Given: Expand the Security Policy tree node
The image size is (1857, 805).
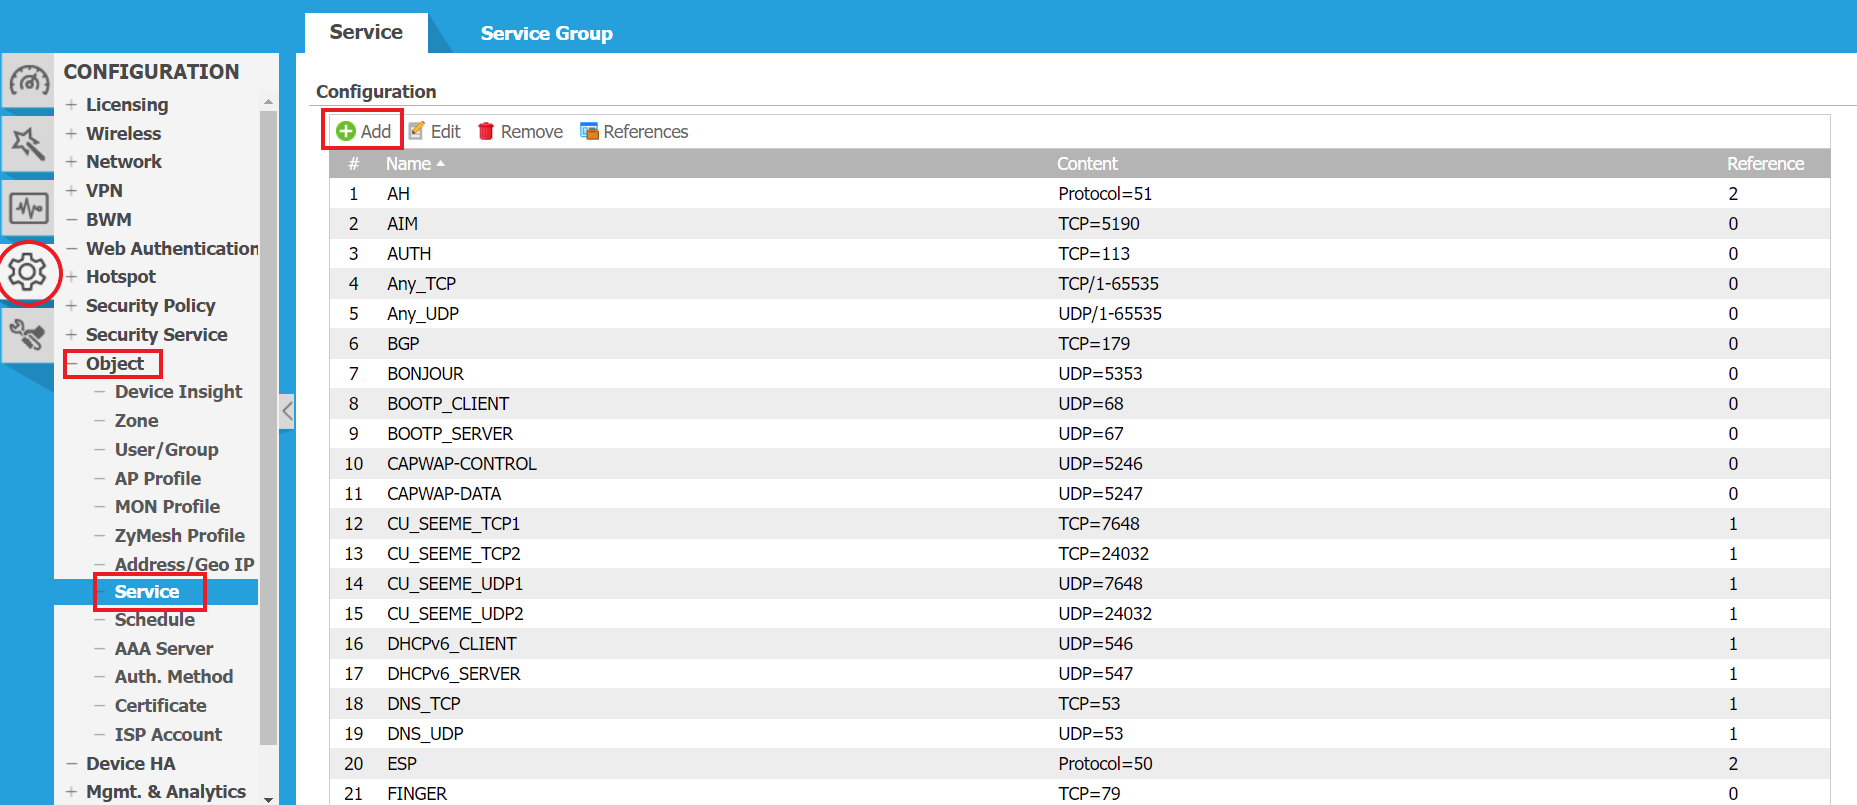Looking at the screenshot, I should coord(71,305).
